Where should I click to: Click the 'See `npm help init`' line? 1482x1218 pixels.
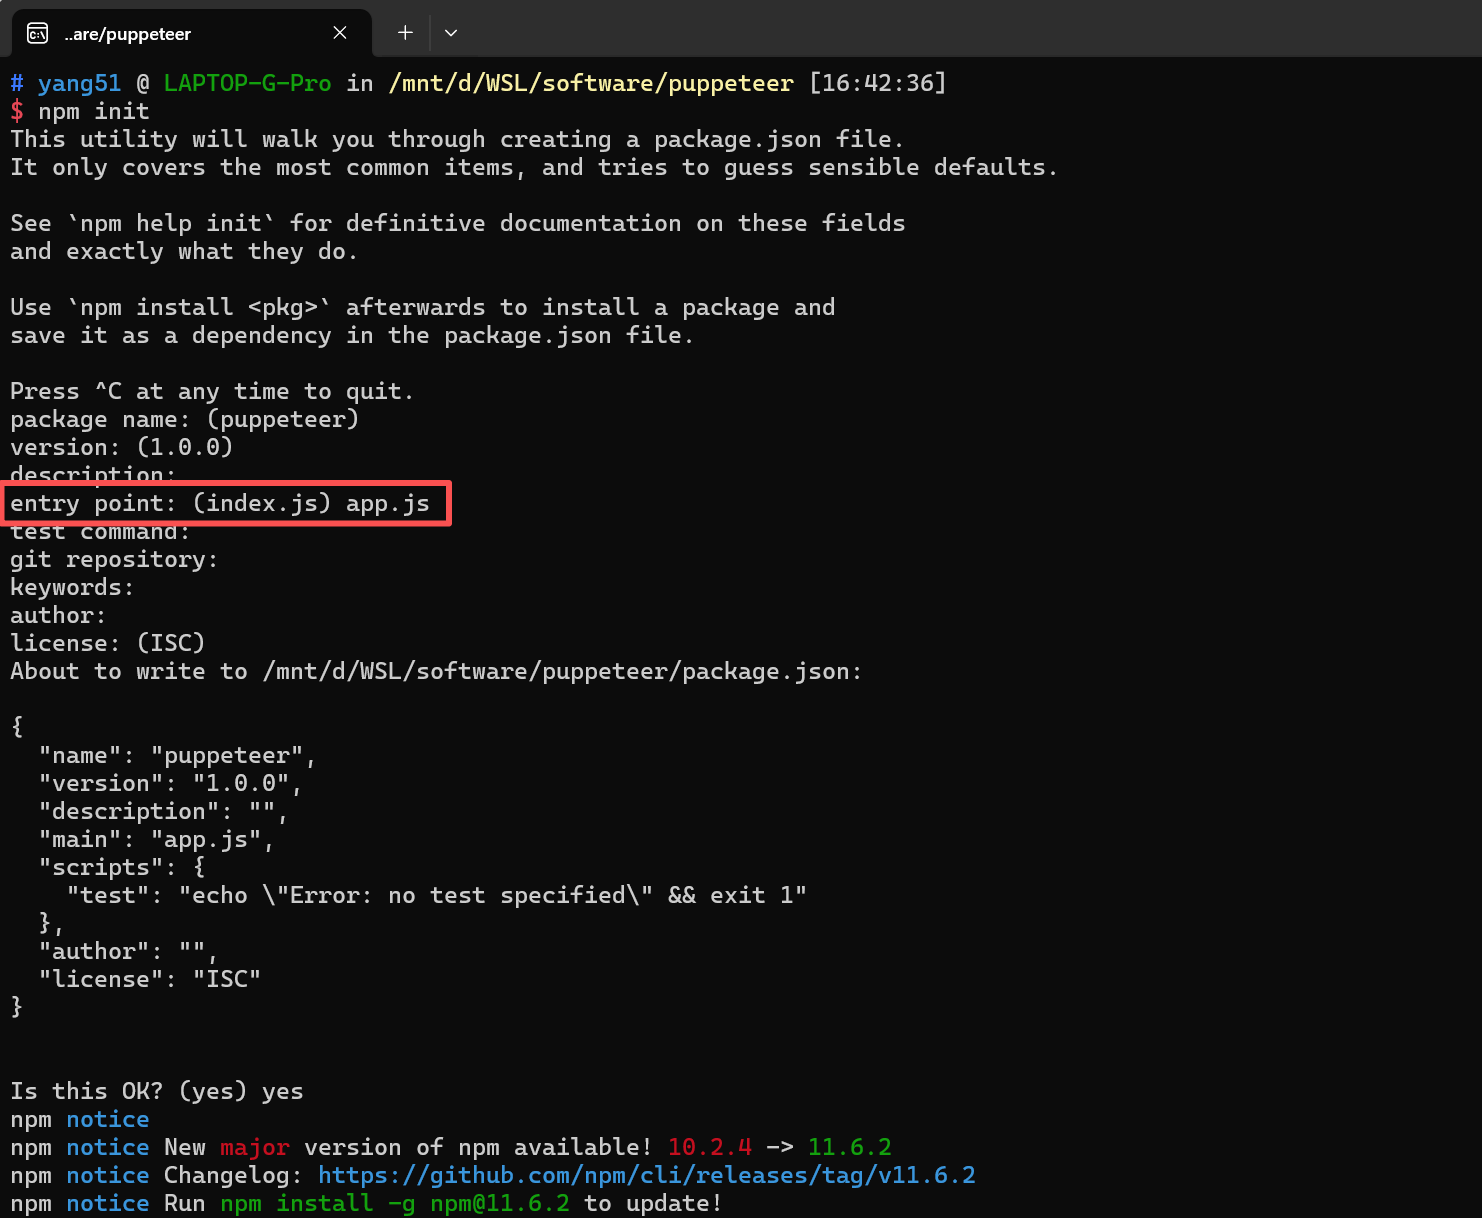pyautogui.click(x=458, y=223)
